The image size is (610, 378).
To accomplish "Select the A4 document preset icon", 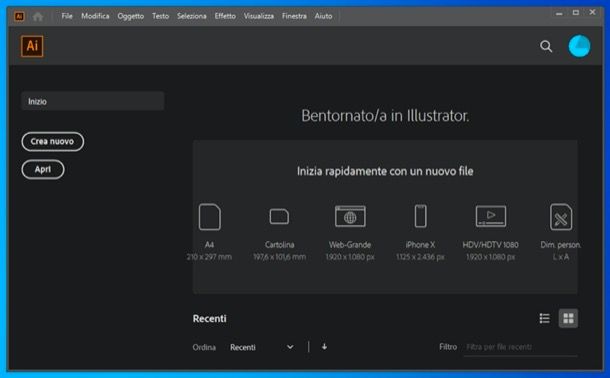I will point(210,217).
